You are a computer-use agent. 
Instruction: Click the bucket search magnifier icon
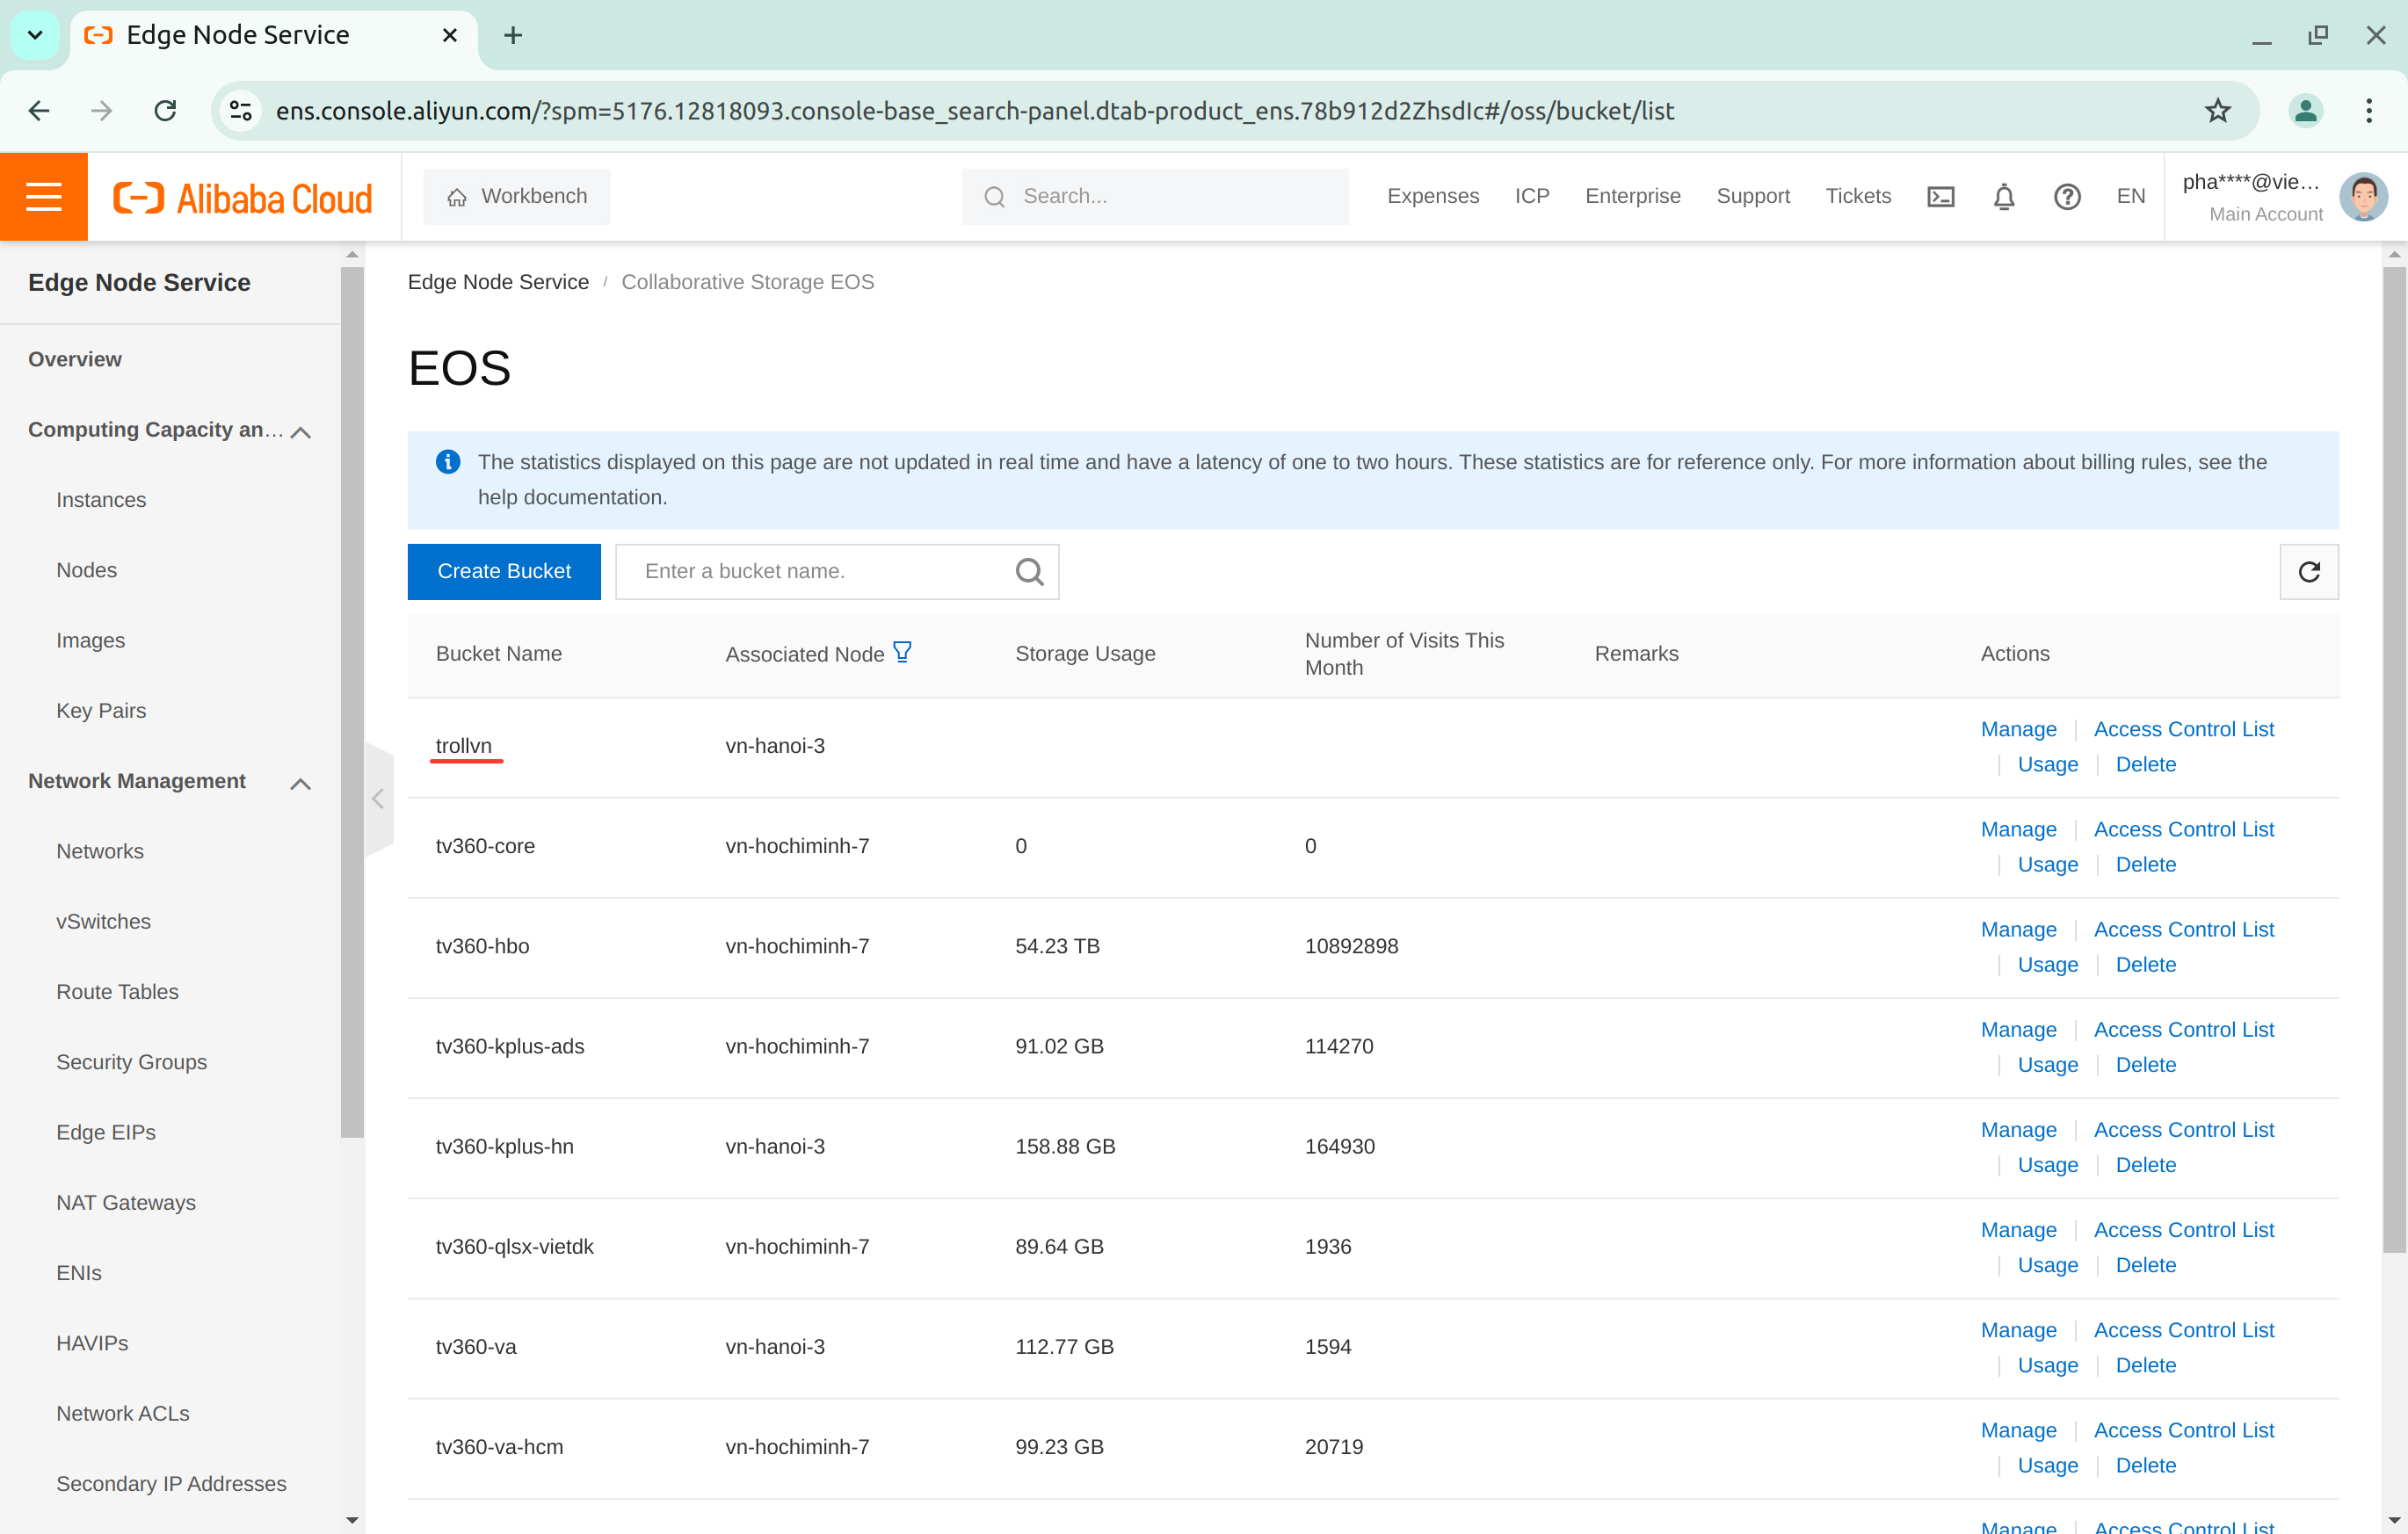pos(1029,571)
